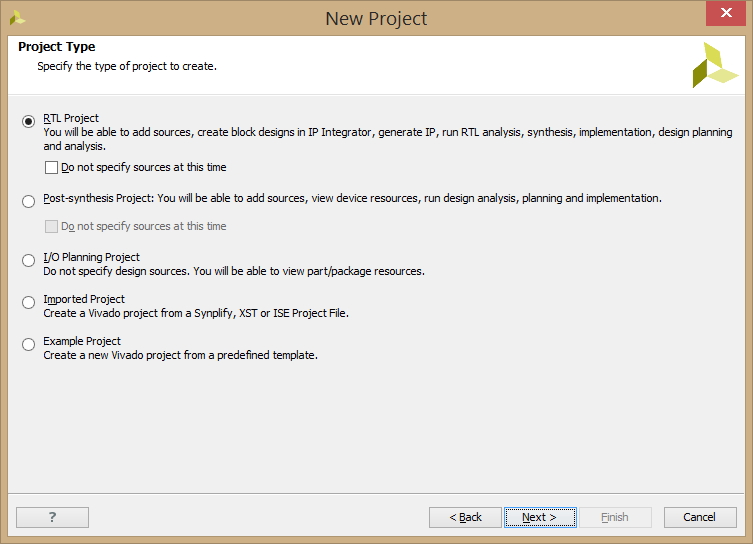The height and width of the screenshot is (544, 753).
Task: Click the Vivado logo in the header
Action: (x=715, y=65)
